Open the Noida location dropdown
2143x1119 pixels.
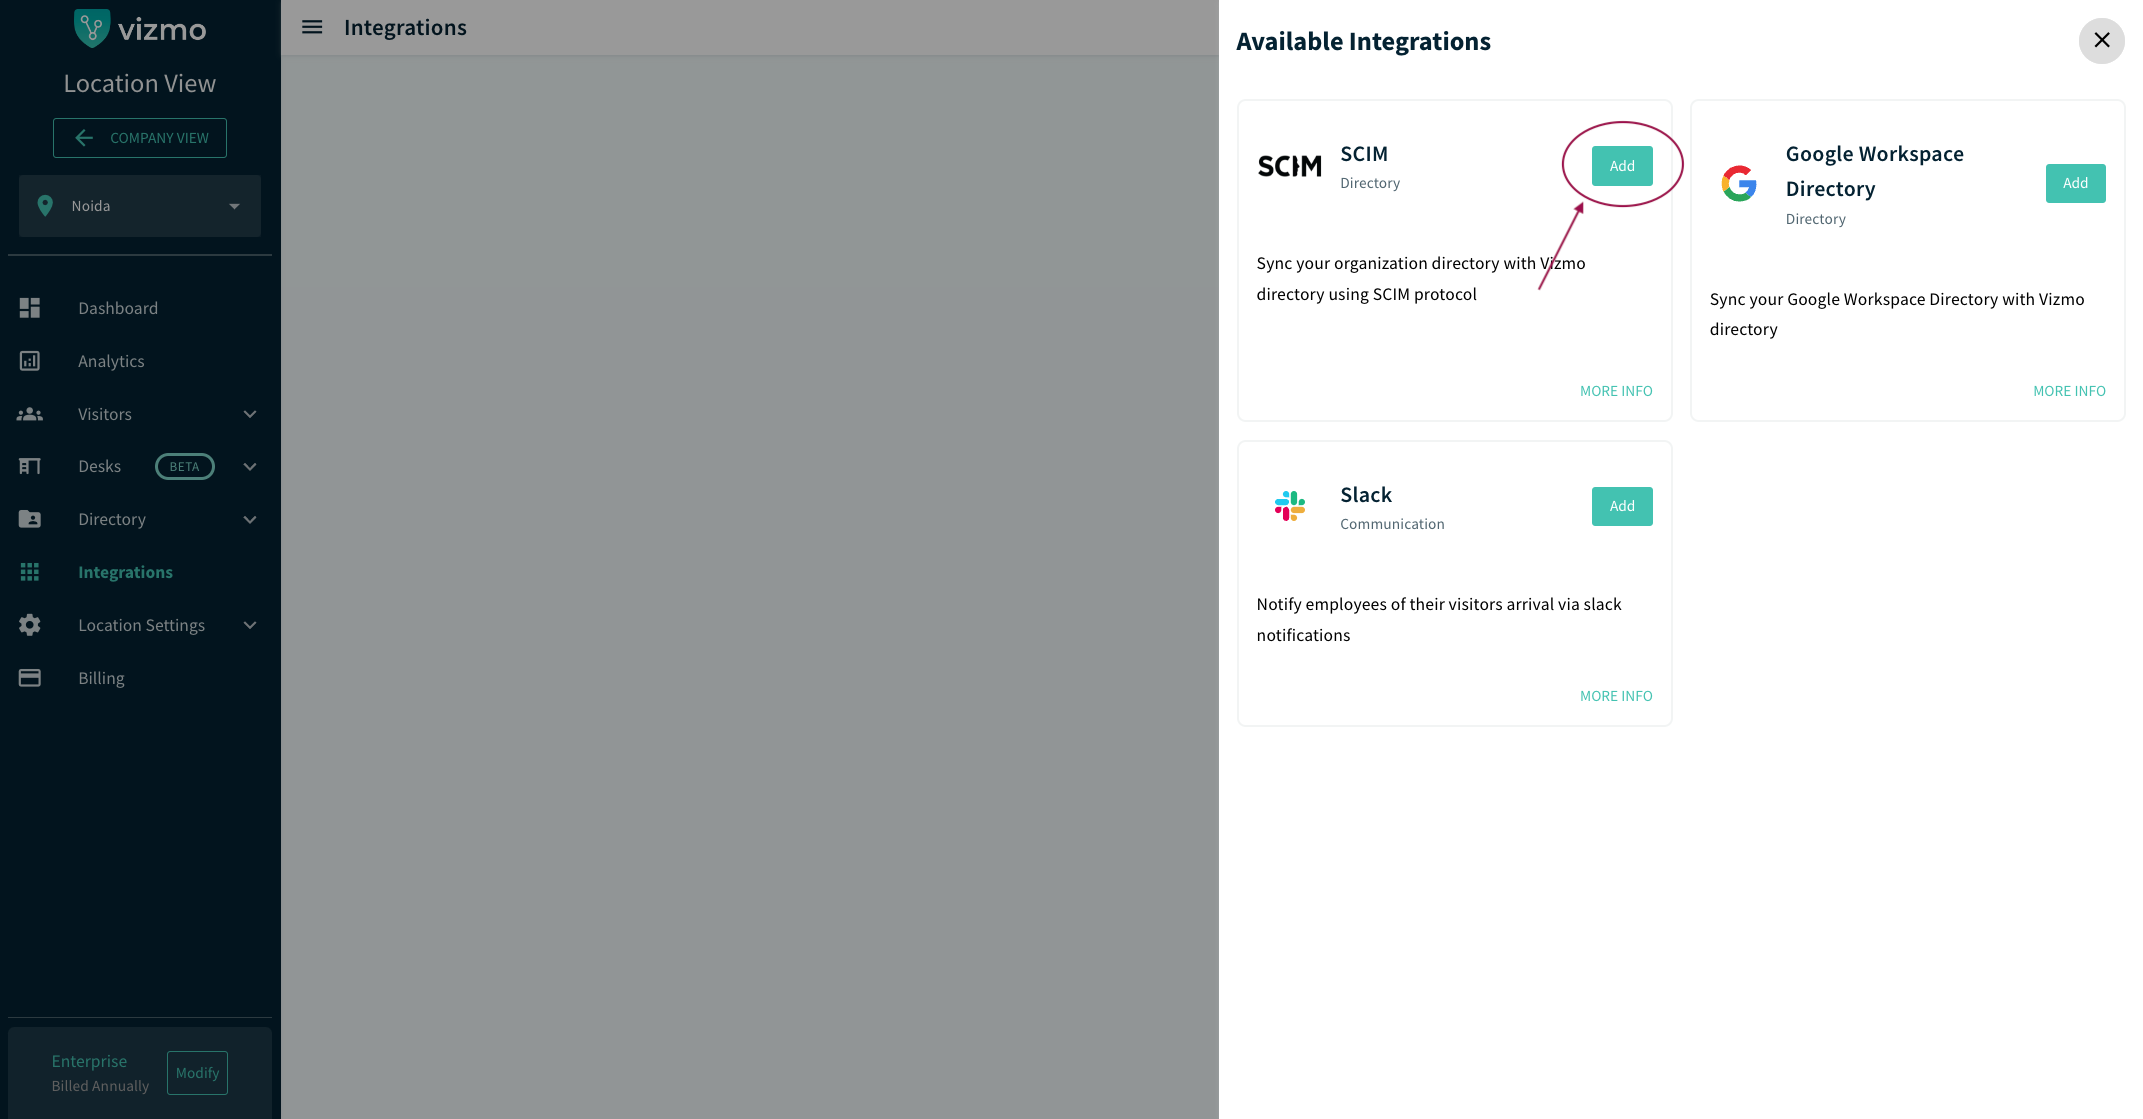click(x=140, y=206)
